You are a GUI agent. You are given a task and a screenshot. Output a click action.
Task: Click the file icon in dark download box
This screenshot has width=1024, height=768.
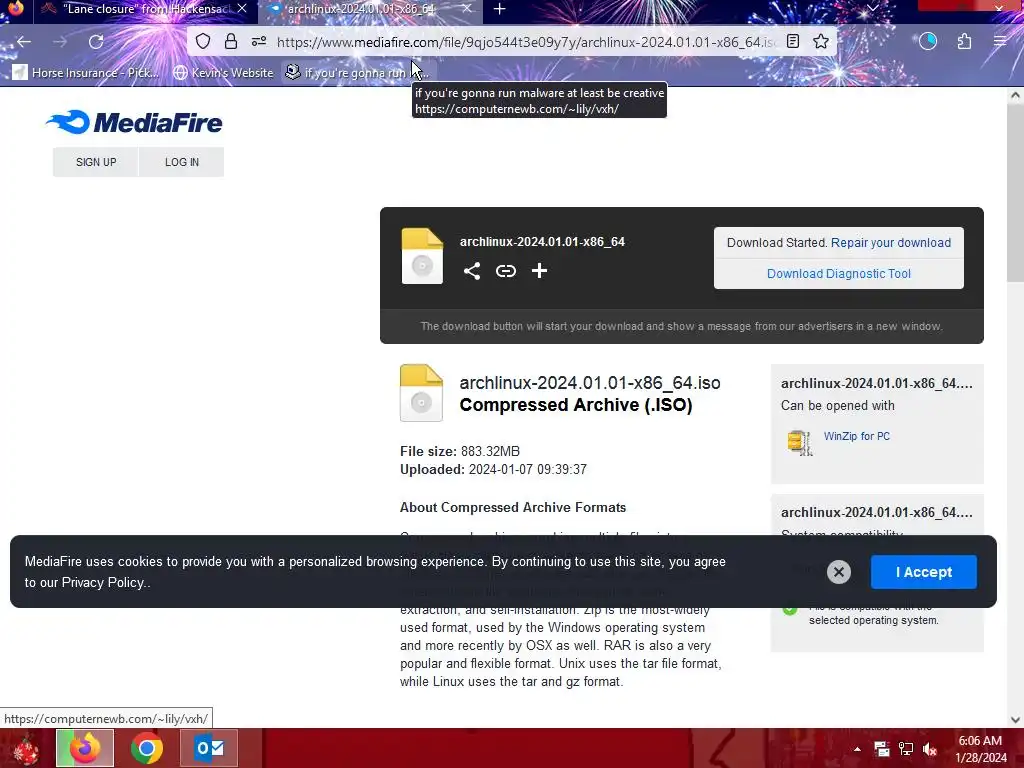(x=422, y=256)
